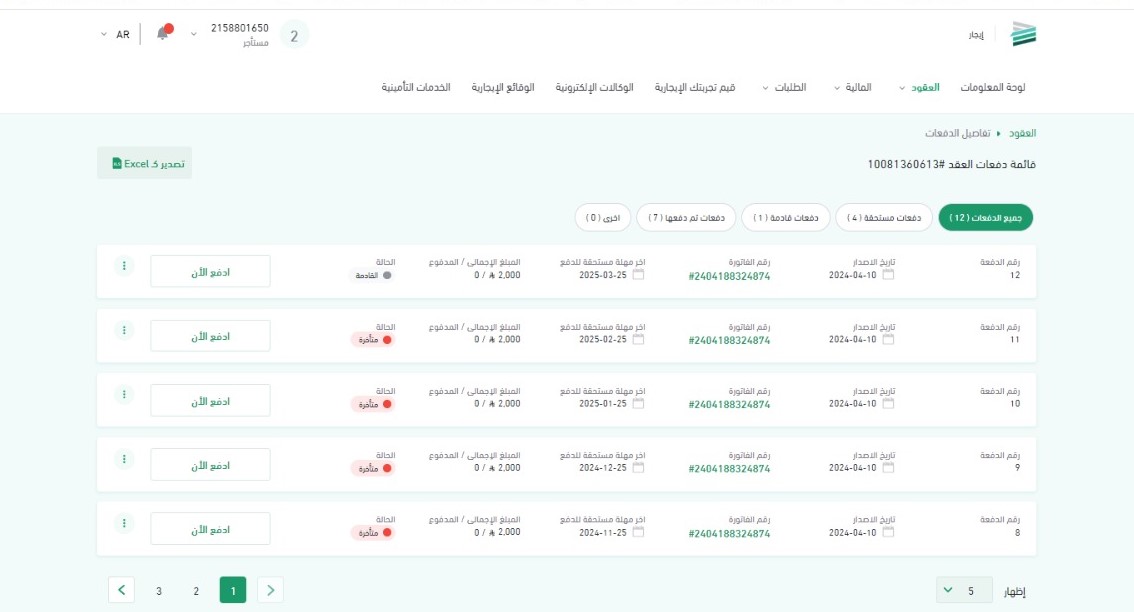The image size is (1134, 612).
Task: Switch to دفعات تم دفعها (7) tab
Action: tap(686, 217)
